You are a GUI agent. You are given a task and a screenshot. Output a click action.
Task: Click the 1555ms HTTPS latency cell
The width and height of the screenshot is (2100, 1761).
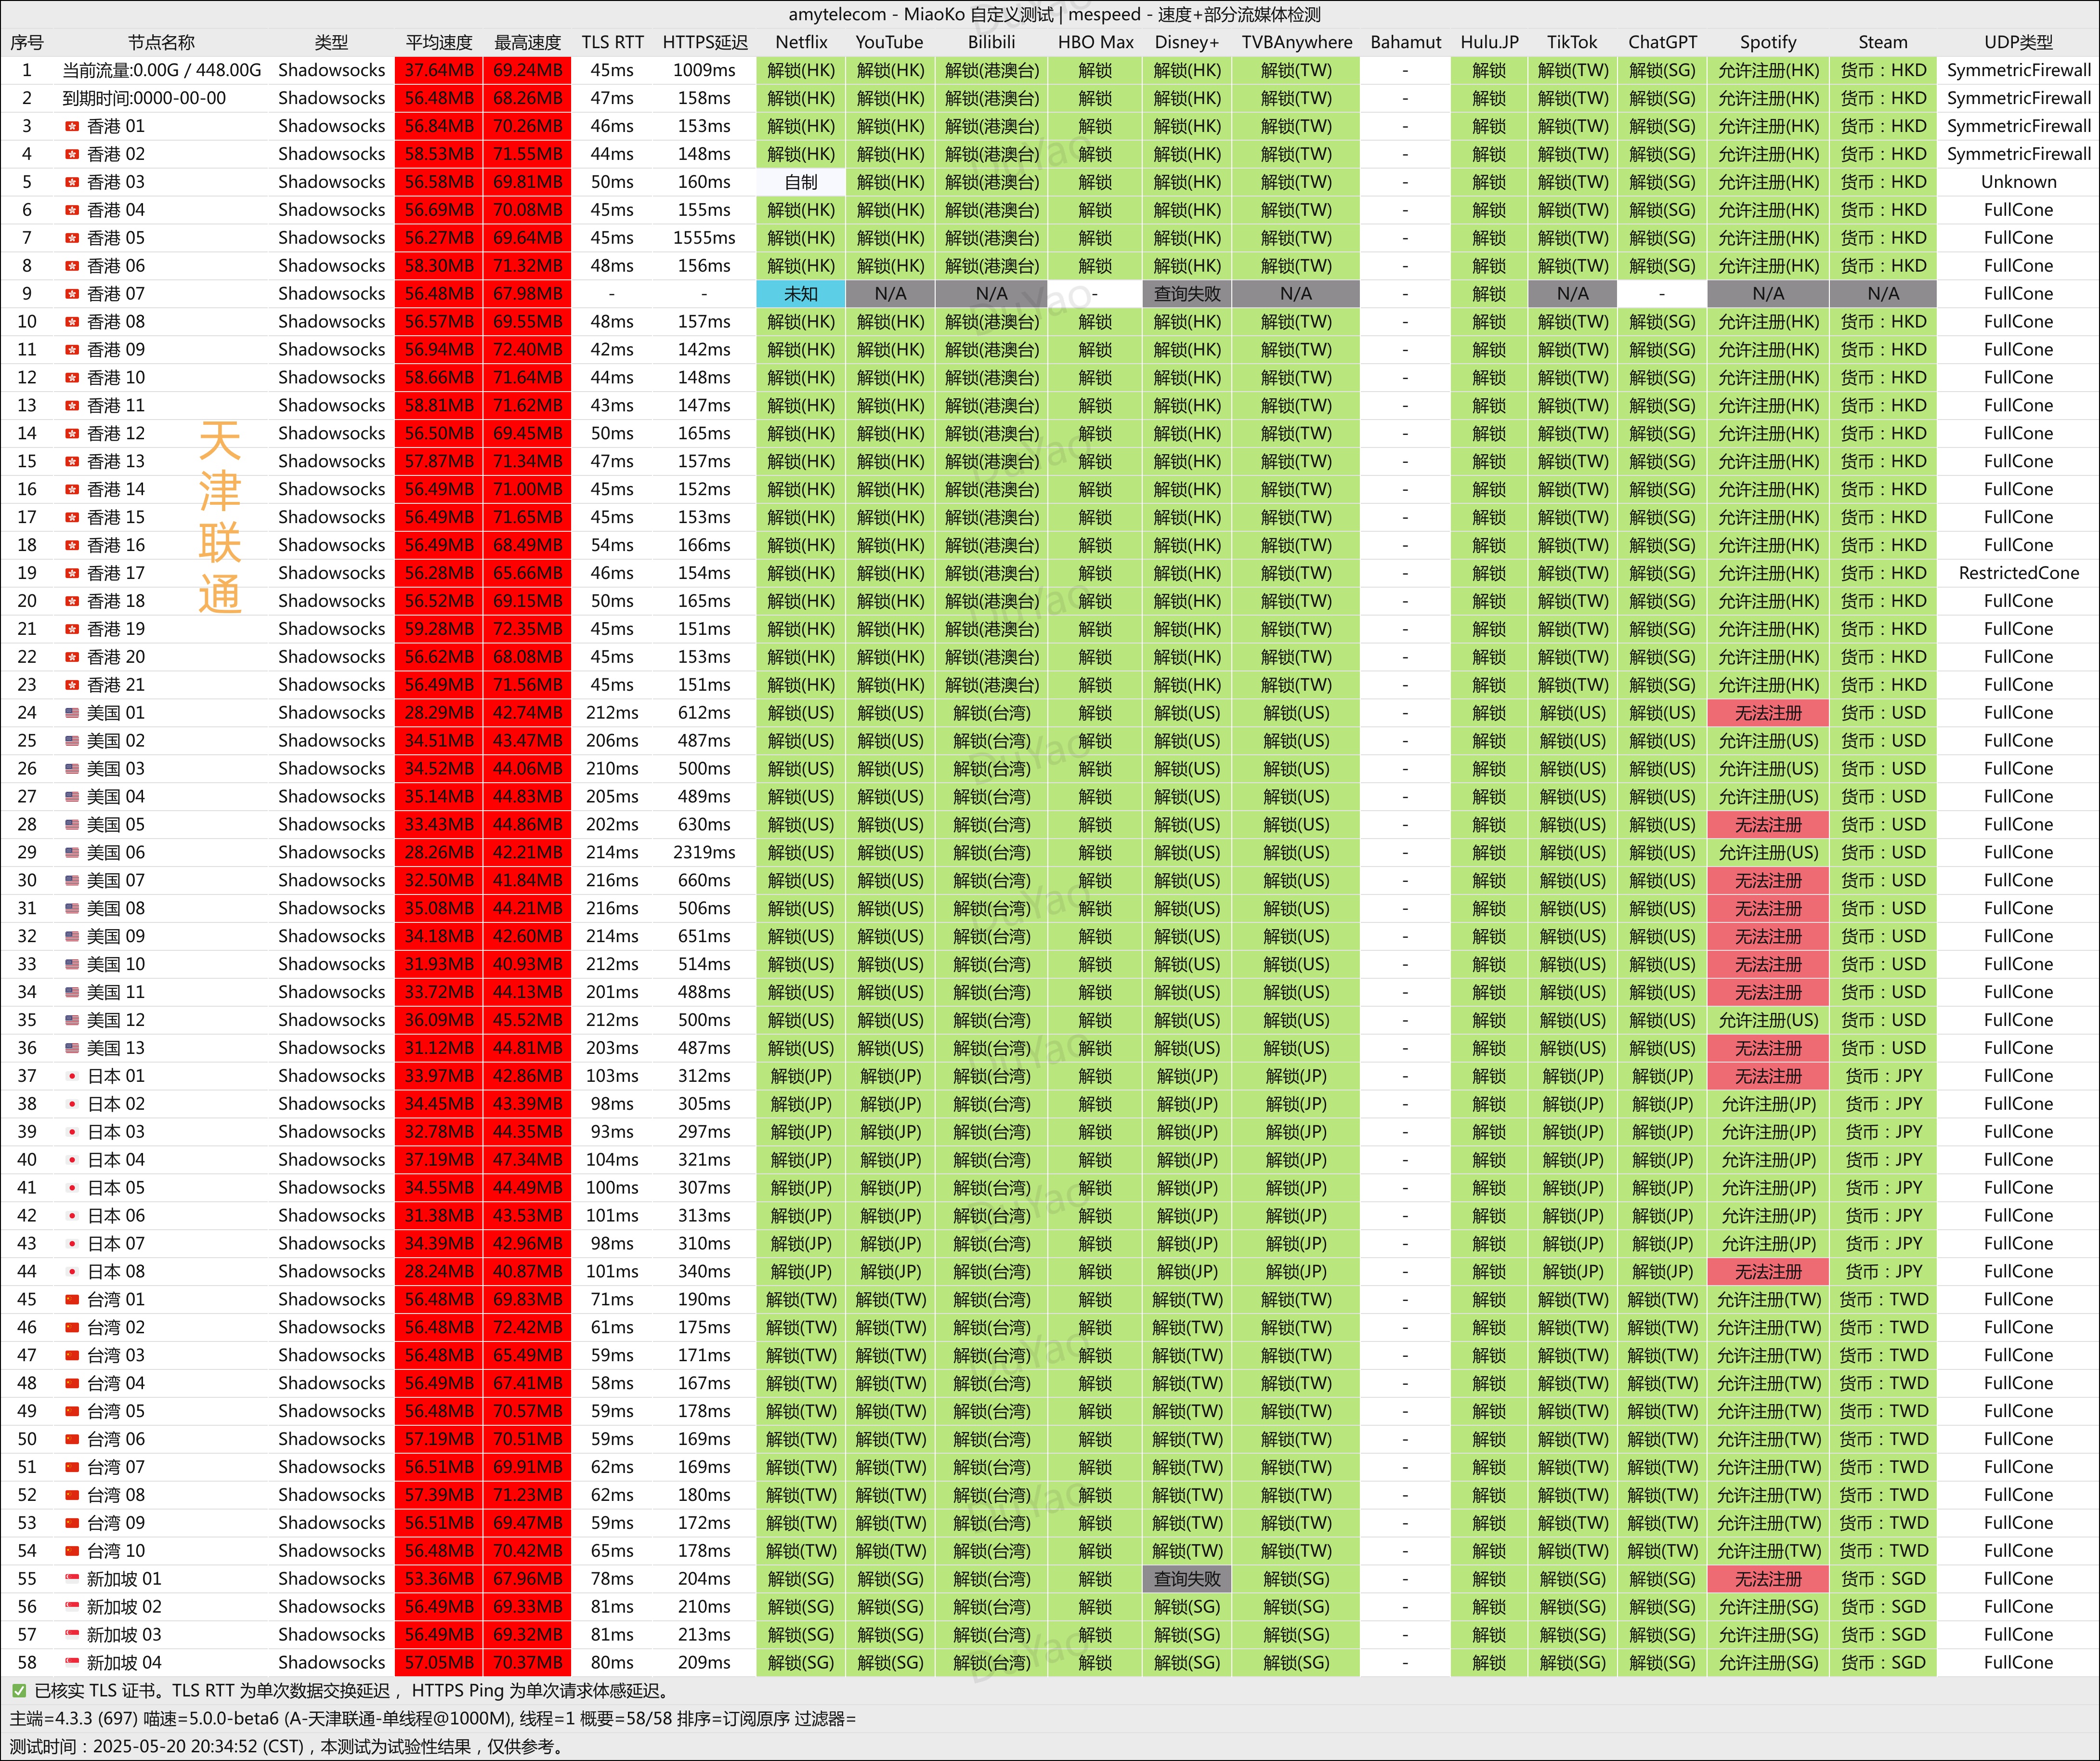[x=704, y=238]
